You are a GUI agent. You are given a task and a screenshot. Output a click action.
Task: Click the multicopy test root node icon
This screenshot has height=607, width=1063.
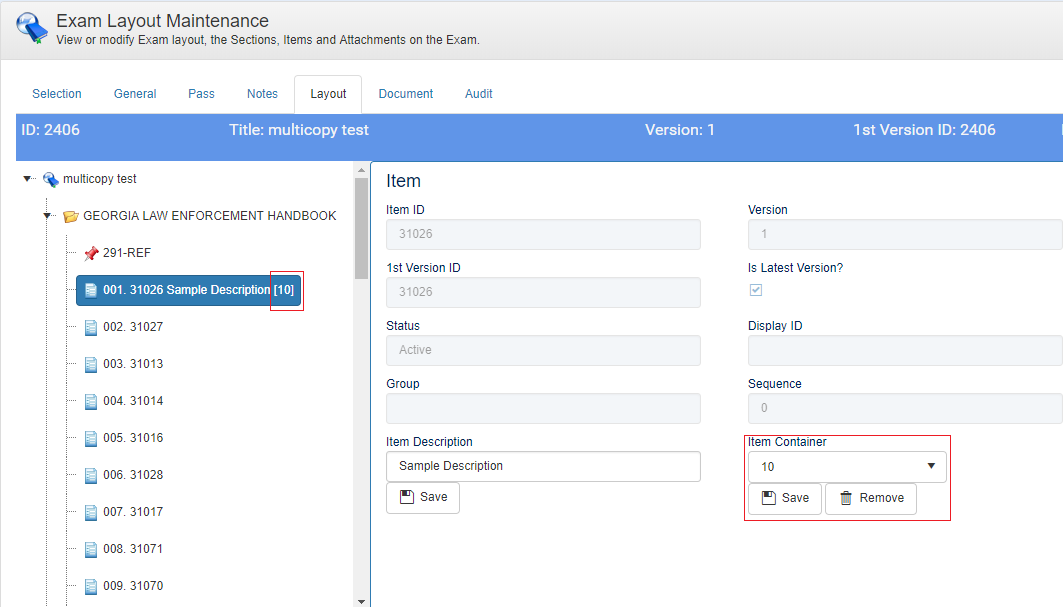tap(50, 180)
